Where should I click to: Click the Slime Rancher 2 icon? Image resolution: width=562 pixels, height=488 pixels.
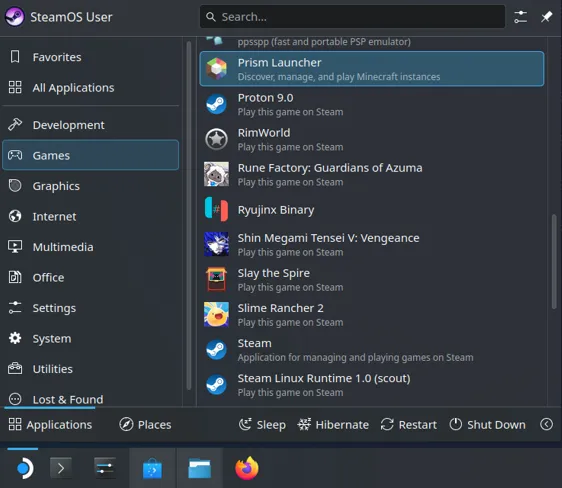216,314
